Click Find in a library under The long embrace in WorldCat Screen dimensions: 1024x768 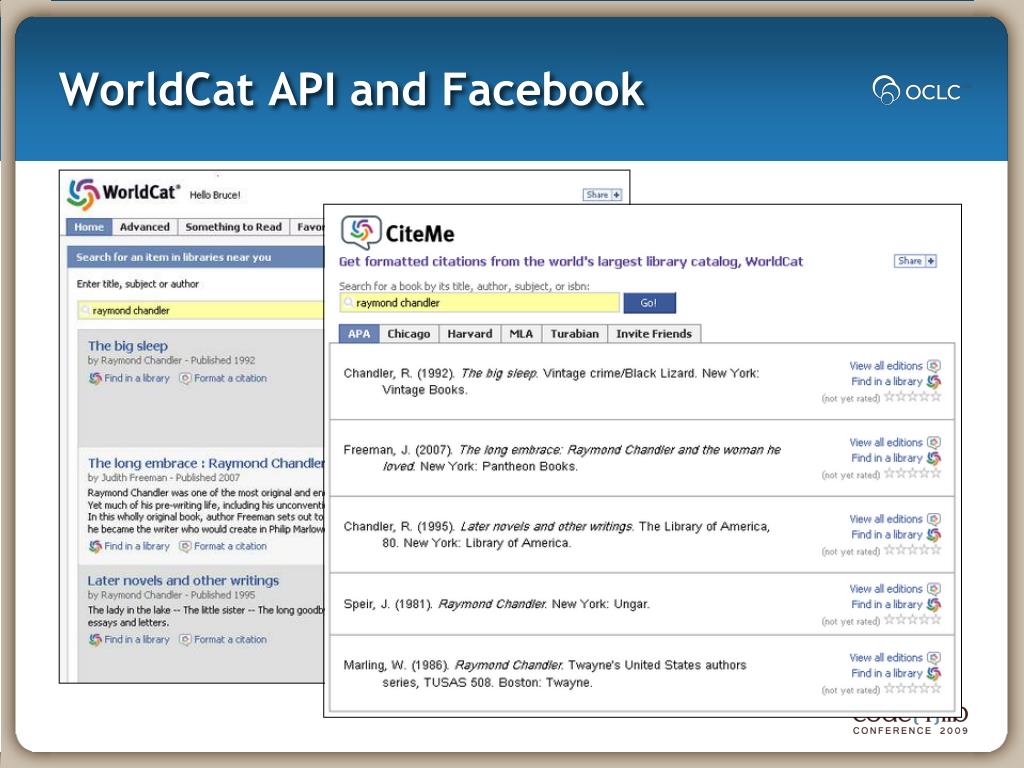(x=136, y=546)
